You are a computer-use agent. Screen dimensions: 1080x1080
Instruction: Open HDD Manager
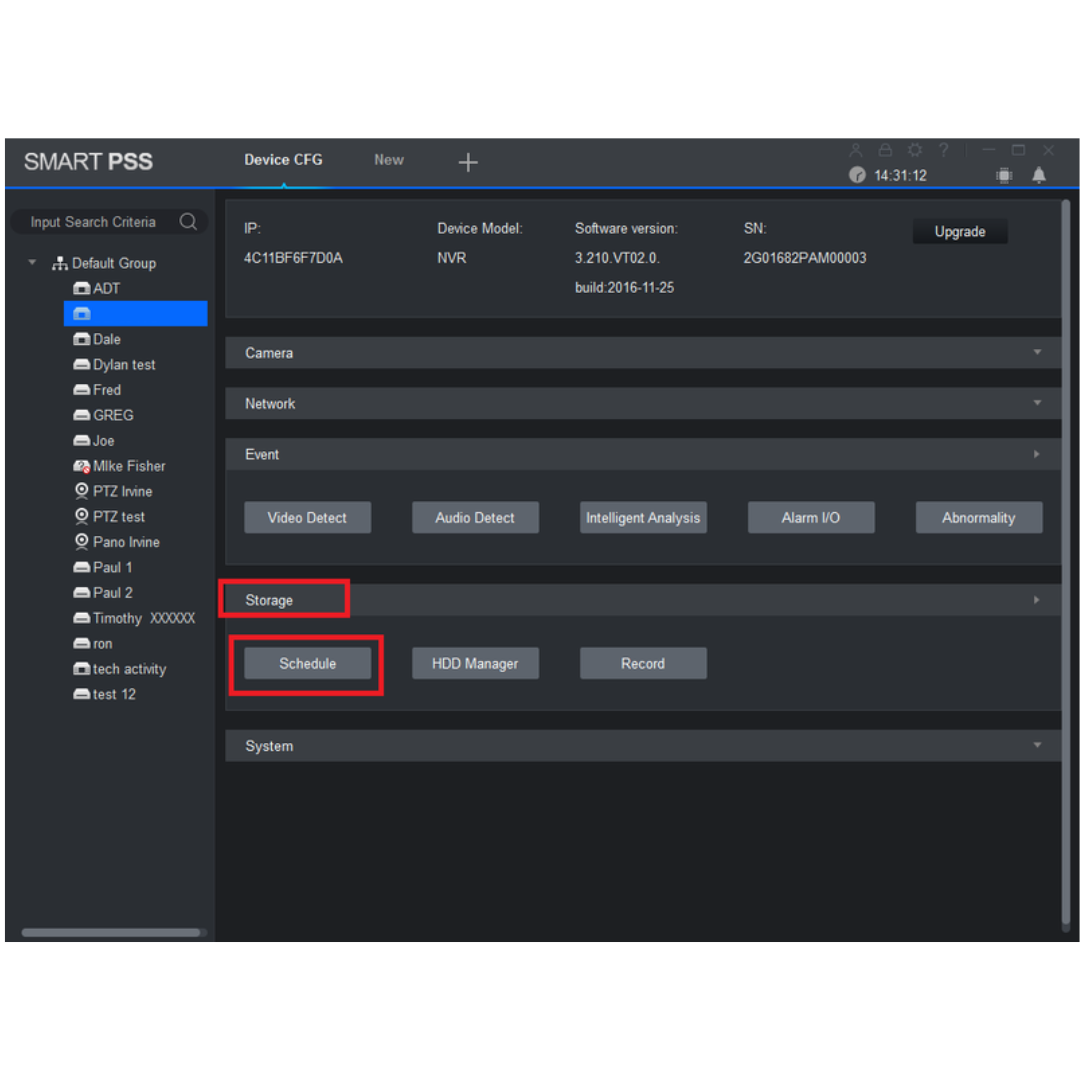(475, 663)
